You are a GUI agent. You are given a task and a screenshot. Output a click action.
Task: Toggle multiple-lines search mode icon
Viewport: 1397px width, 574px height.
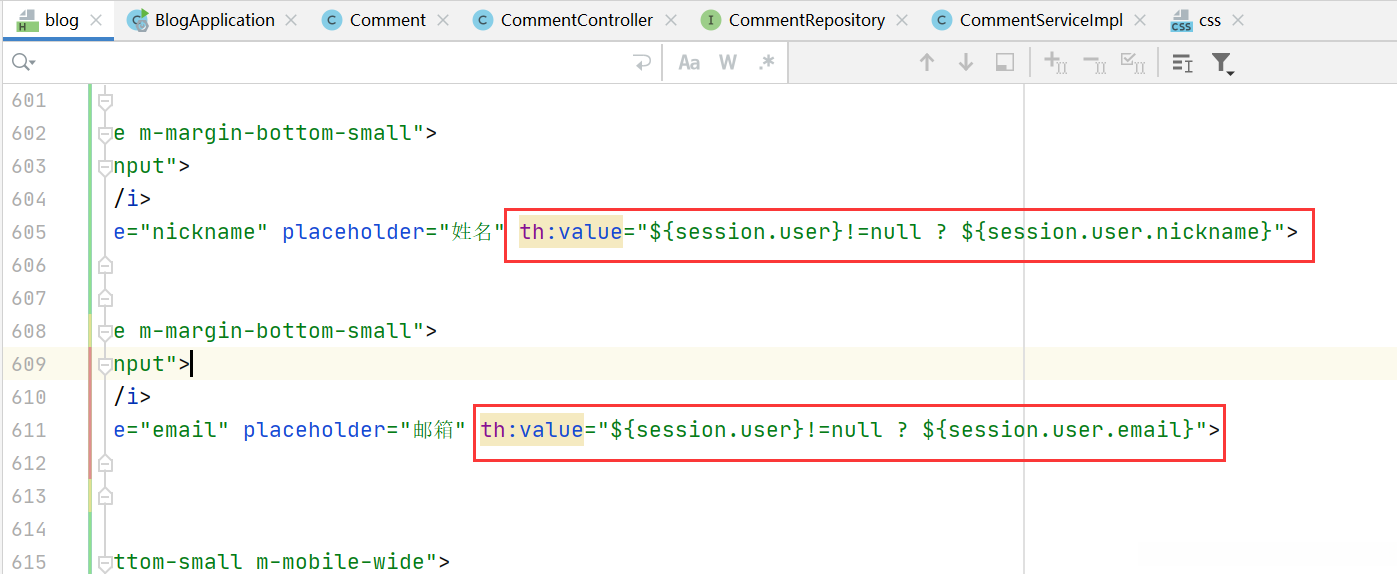(x=1183, y=63)
